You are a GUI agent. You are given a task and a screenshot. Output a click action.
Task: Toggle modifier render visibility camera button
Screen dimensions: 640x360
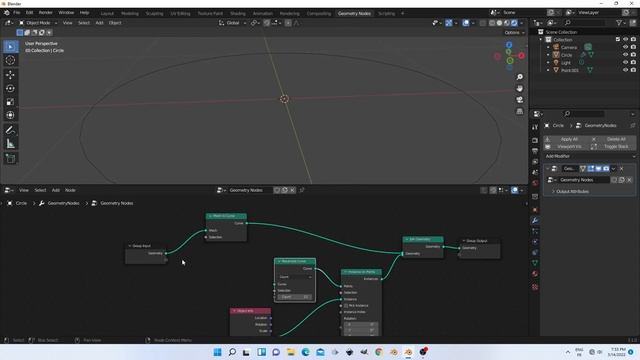tap(606, 169)
